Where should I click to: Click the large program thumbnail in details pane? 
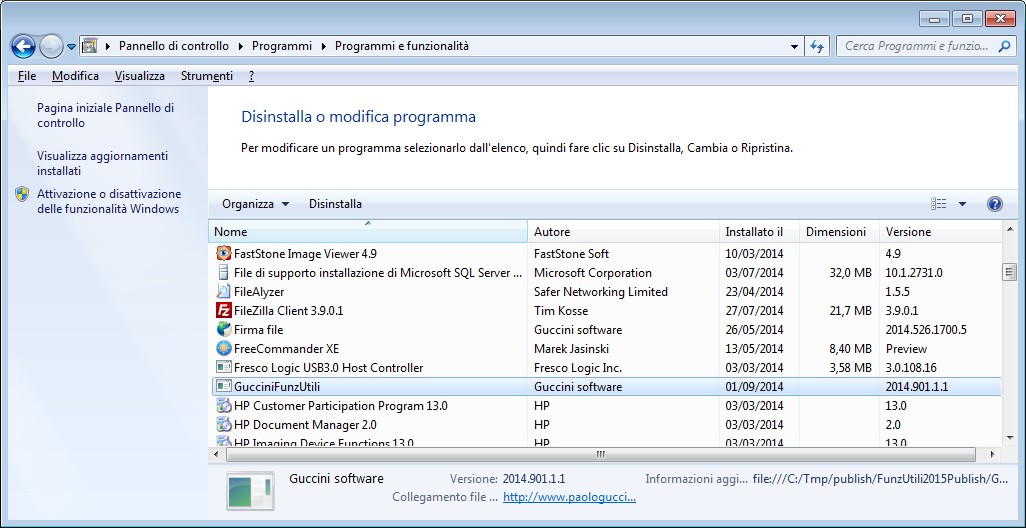250,491
